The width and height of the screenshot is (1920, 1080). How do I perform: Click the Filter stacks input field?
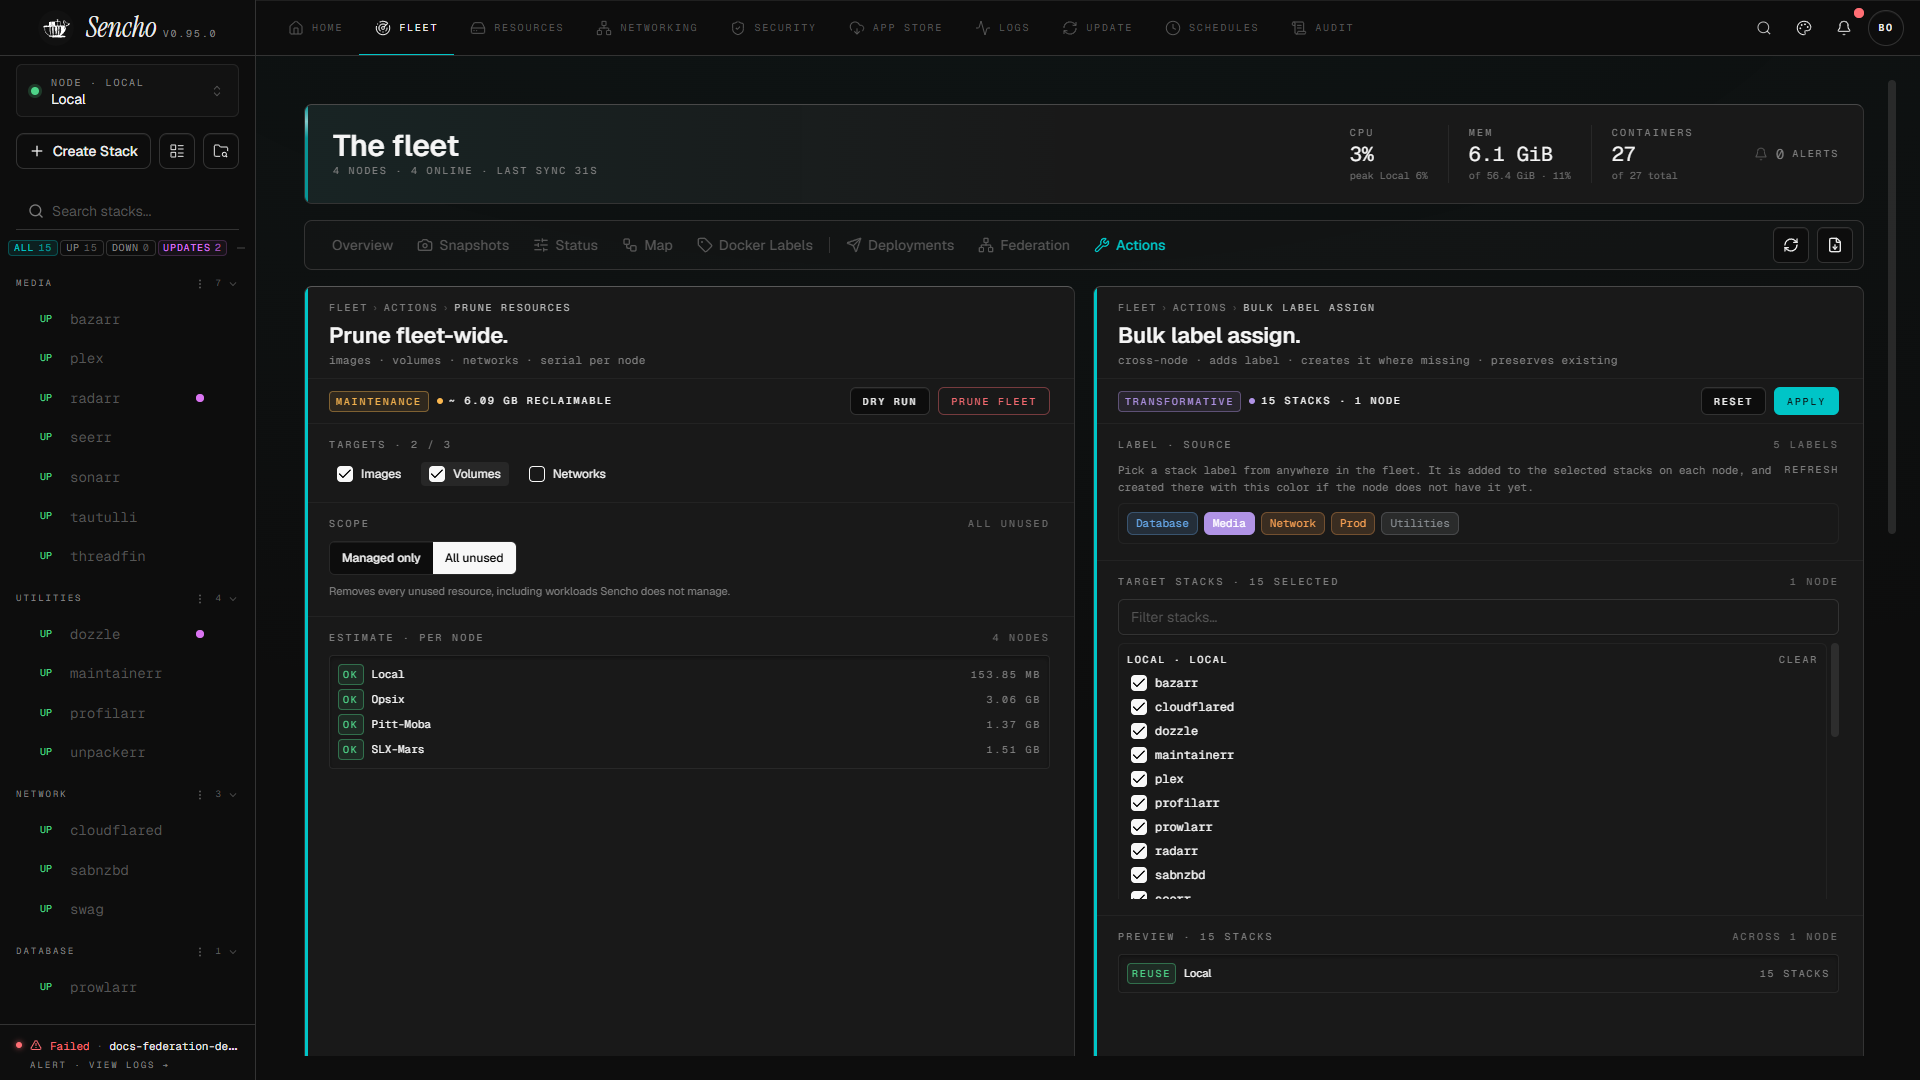click(x=1478, y=617)
